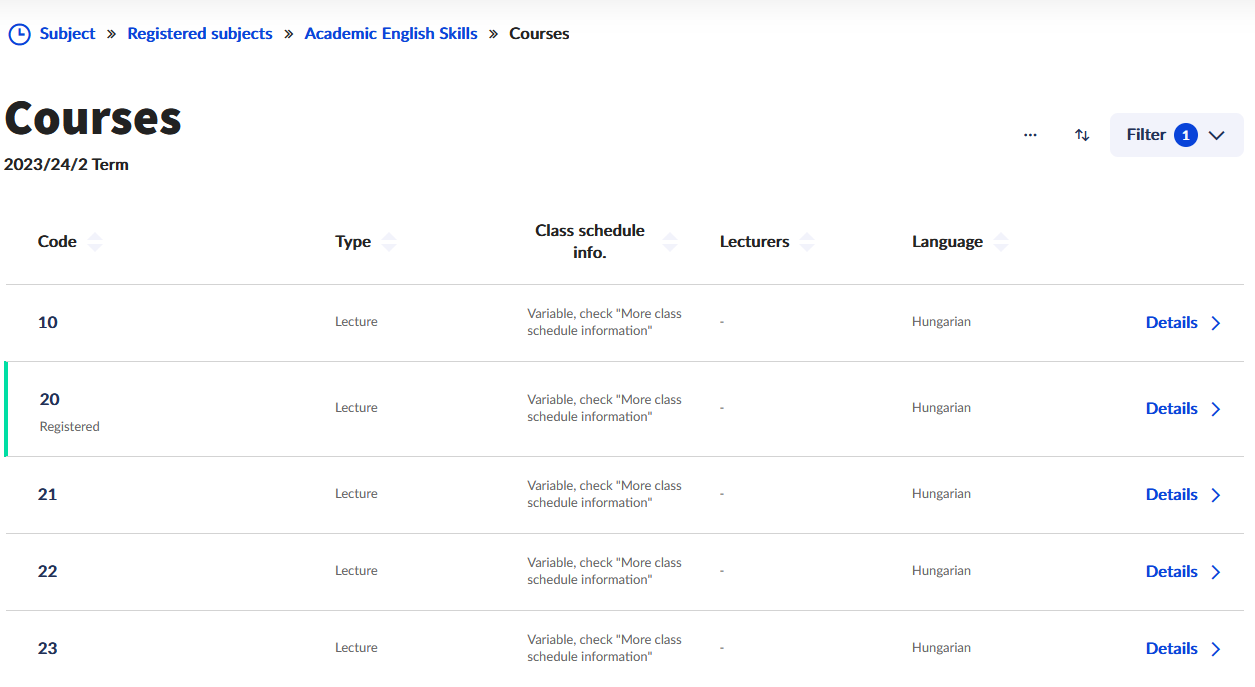
Task: Click the filter count badge showing 1
Action: point(1186,135)
